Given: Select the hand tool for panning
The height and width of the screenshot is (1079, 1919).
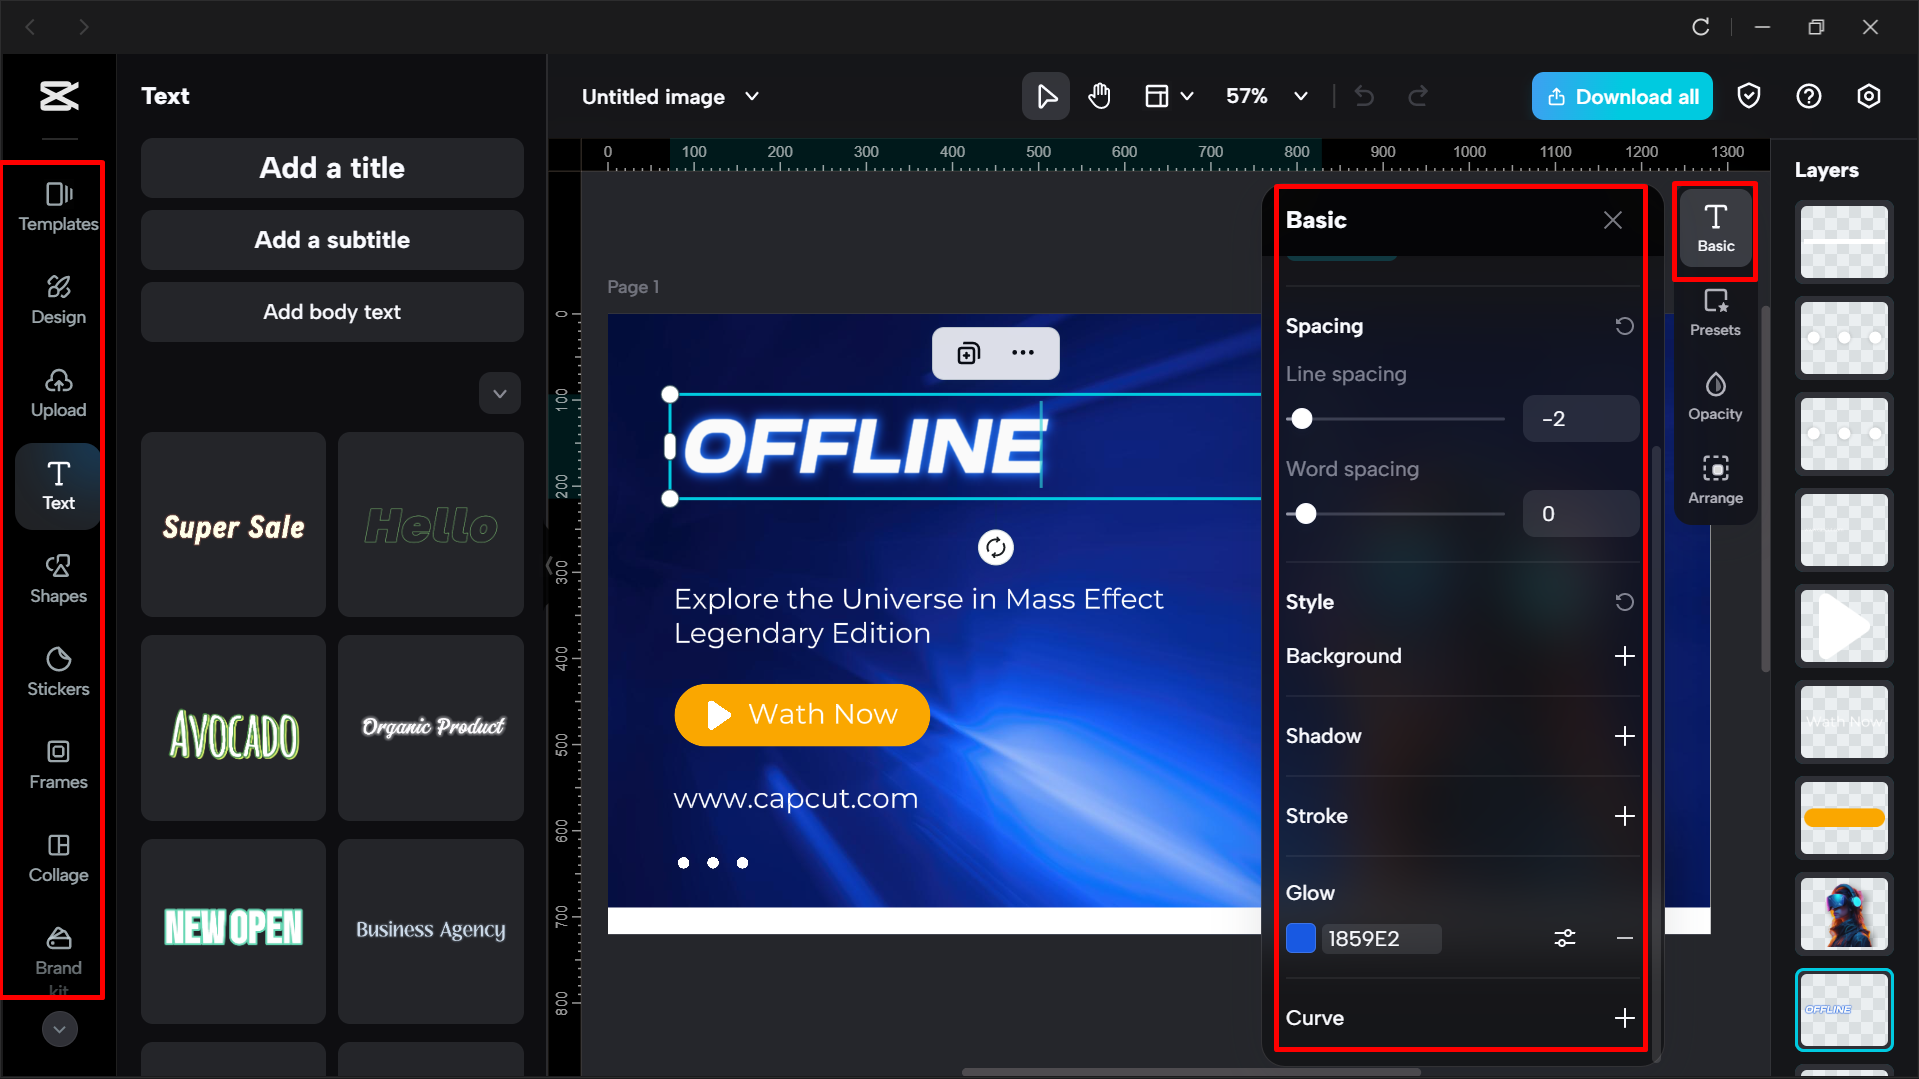Looking at the screenshot, I should (x=1099, y=96).
